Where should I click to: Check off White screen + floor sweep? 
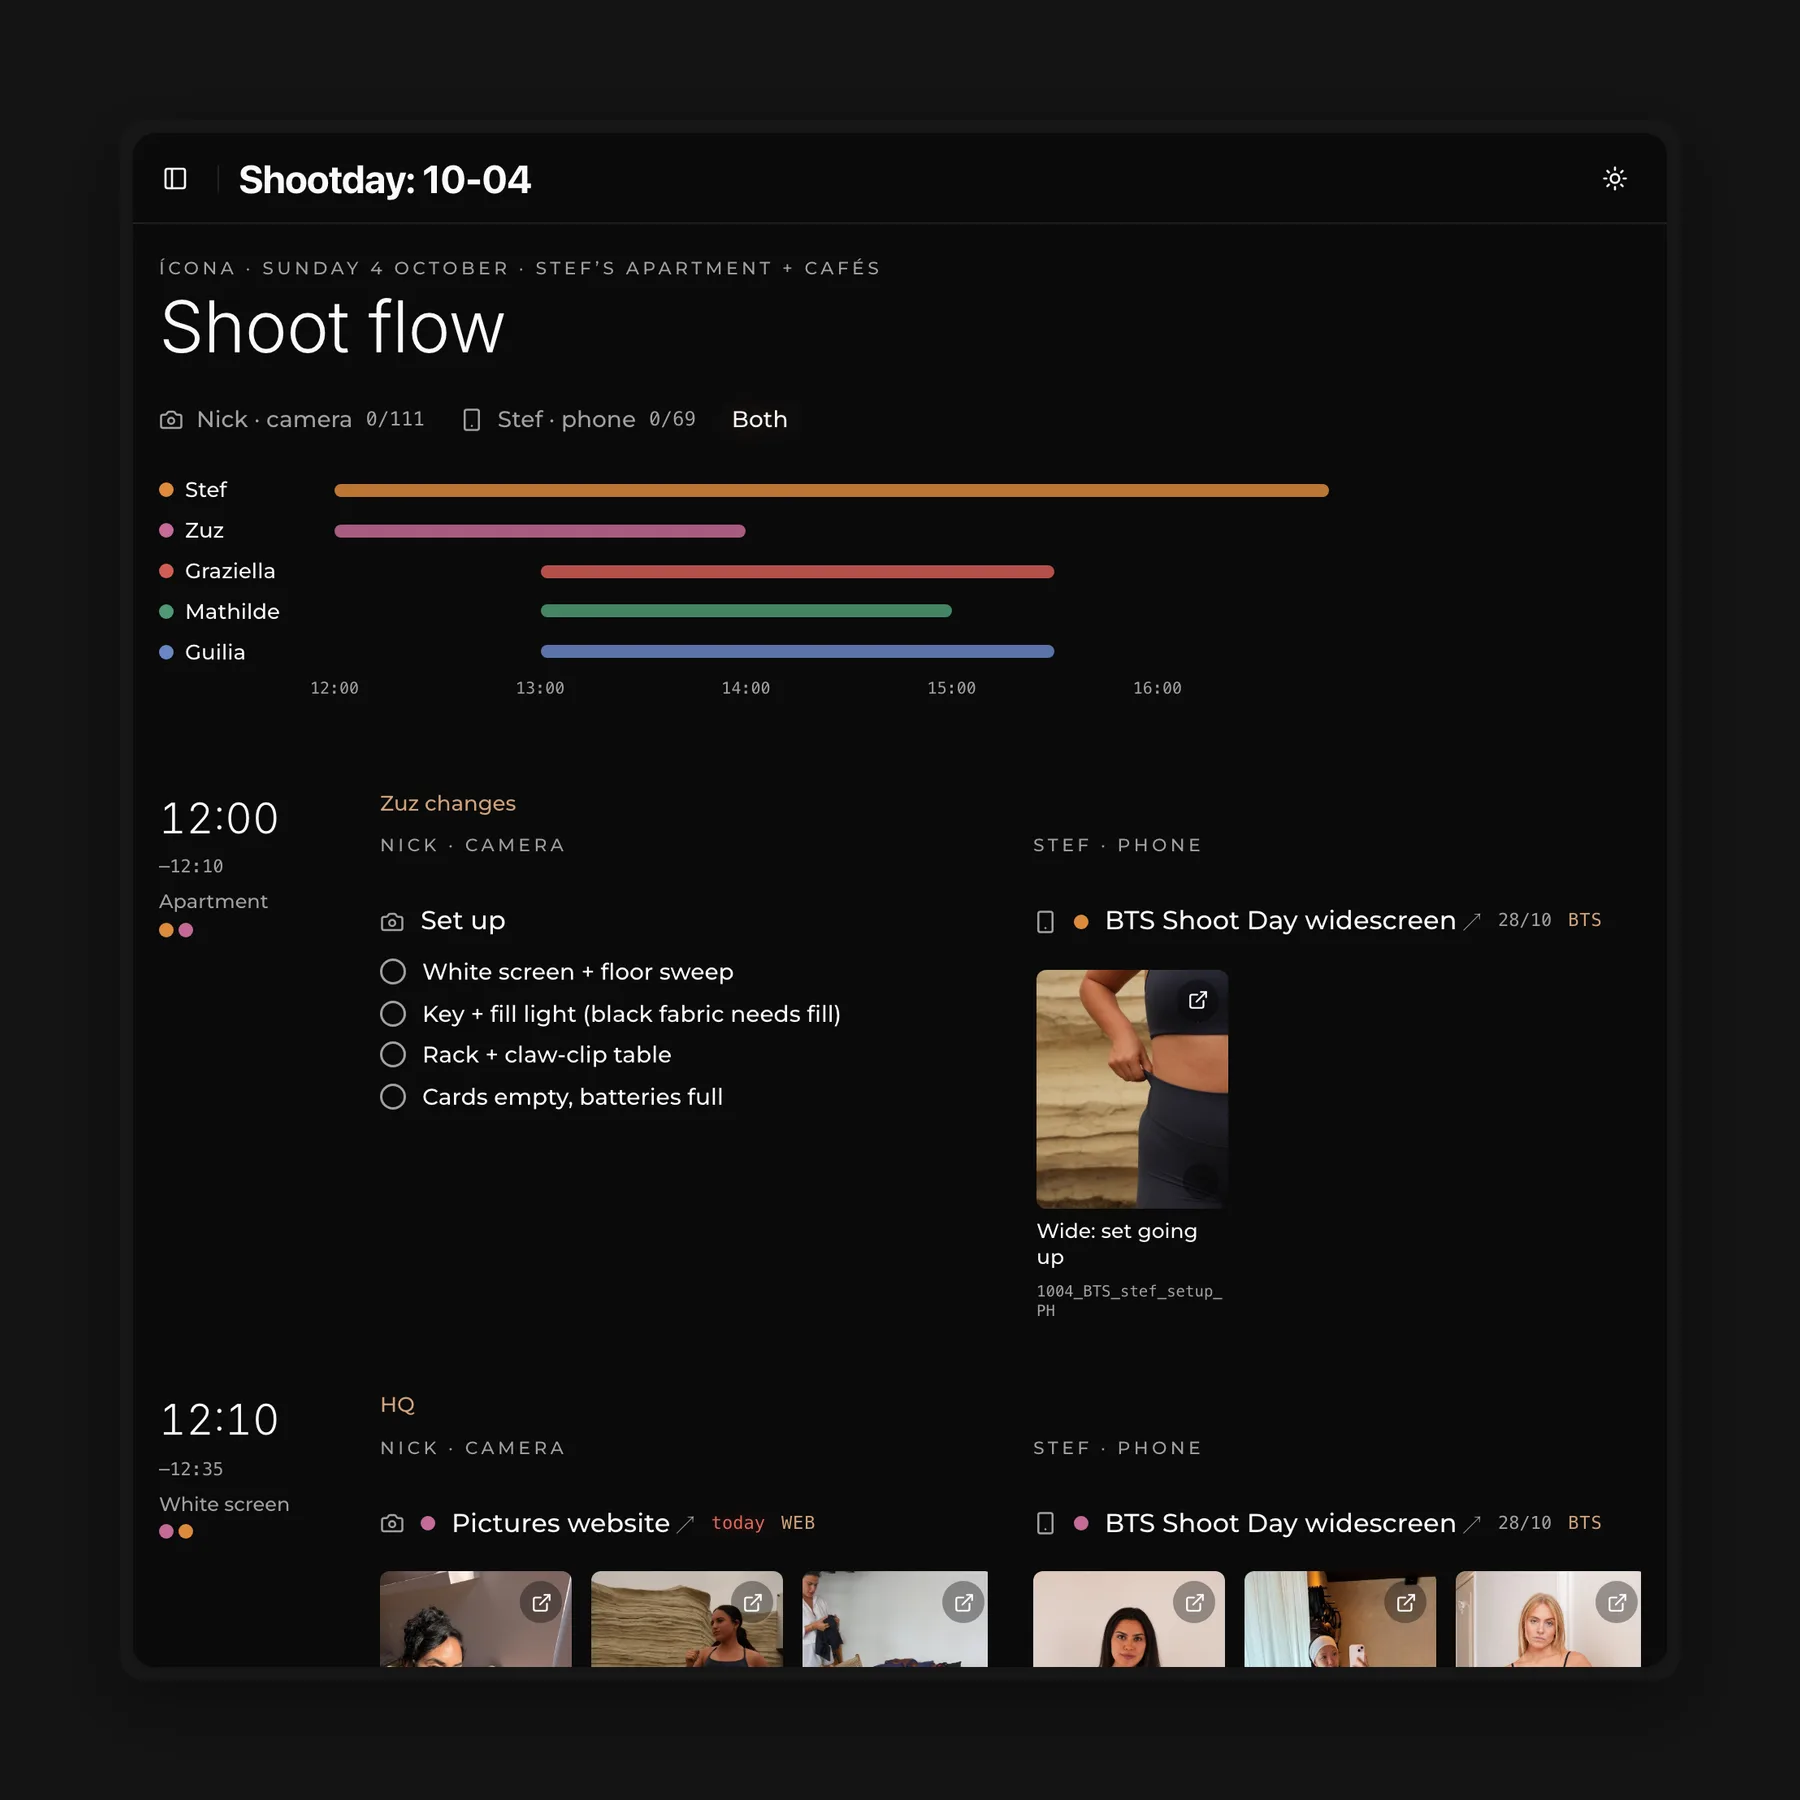coord(393,972)
